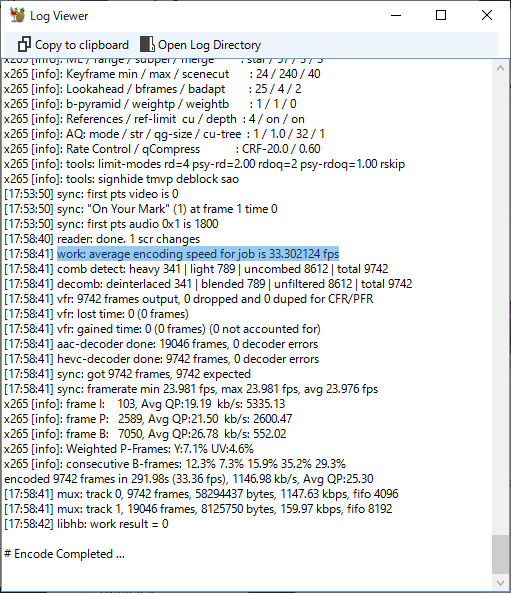Click the 'Rate Control / qCompress' log line
This screenshot has width=511, height=593.
[162, 149]
